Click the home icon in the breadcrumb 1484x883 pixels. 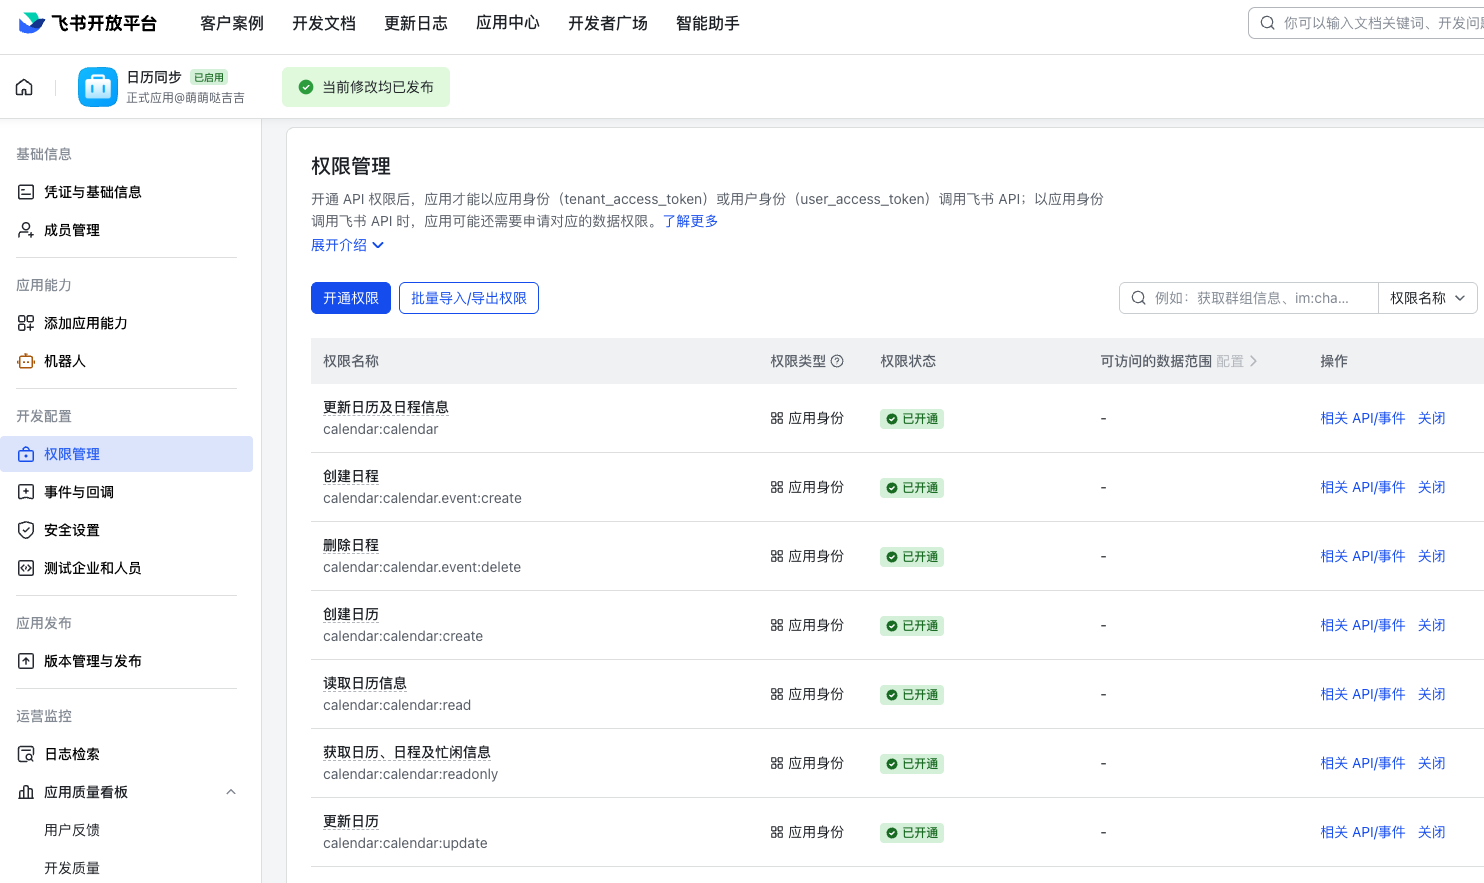click(x=23, y=87)
